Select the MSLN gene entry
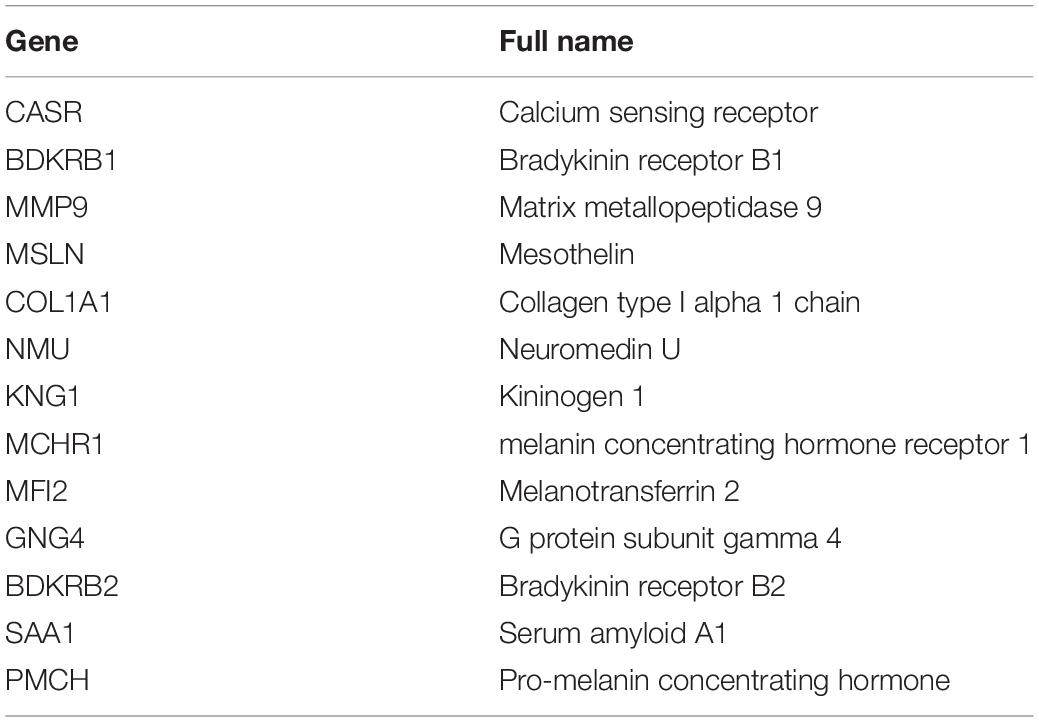The height and width of the screenshot is (722, 1039). coord(45,255)
